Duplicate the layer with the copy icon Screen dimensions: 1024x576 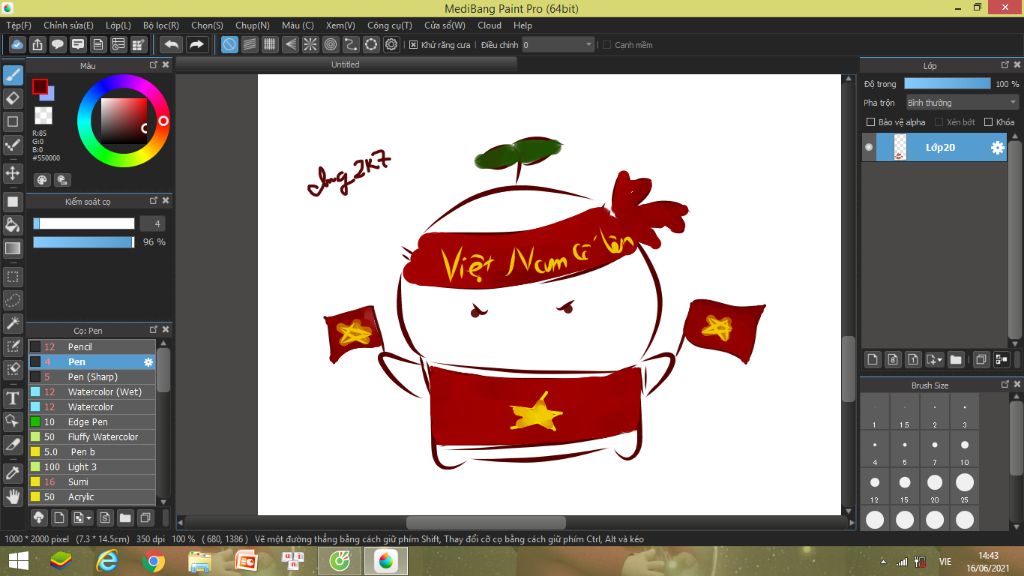point(981,359)
